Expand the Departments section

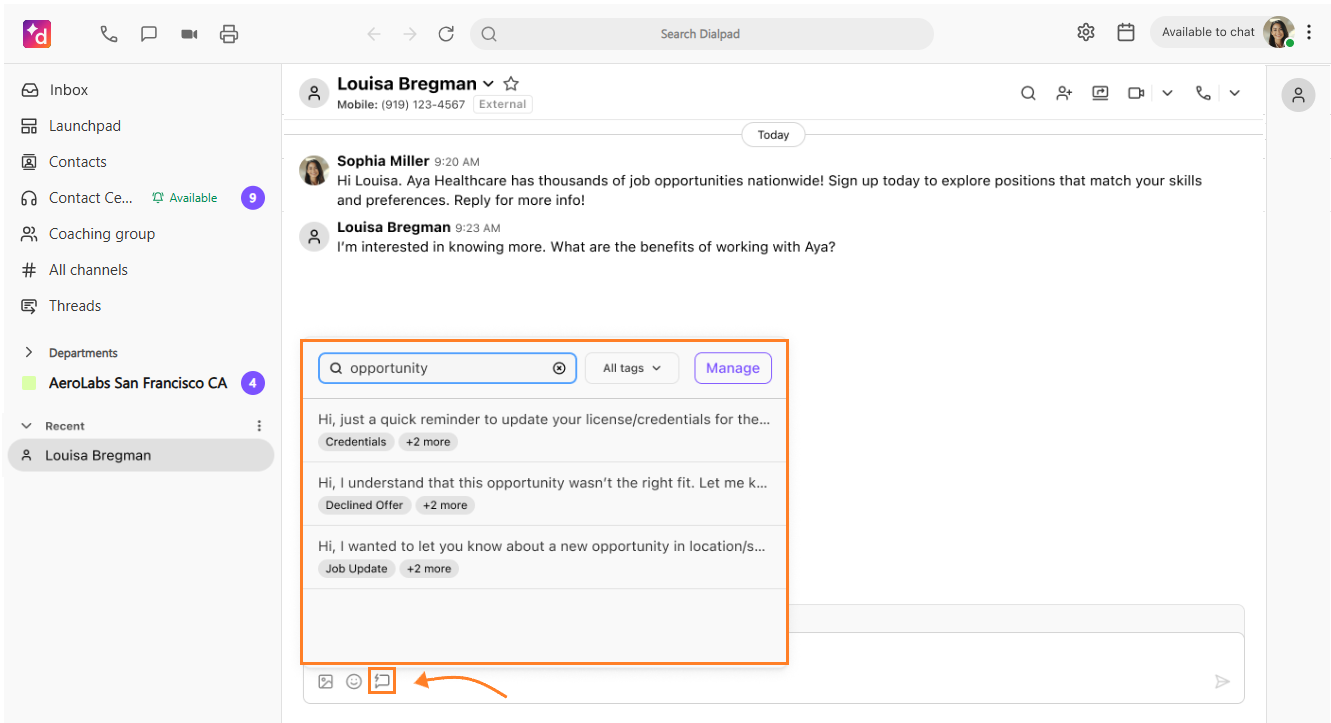28,353
